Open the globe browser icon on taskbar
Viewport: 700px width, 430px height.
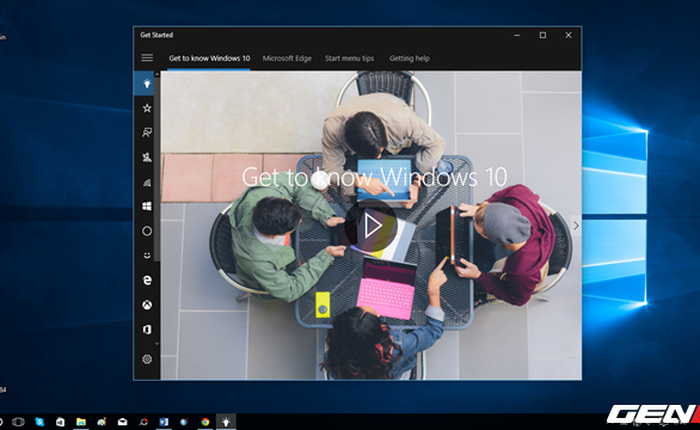tap(184, 422)
